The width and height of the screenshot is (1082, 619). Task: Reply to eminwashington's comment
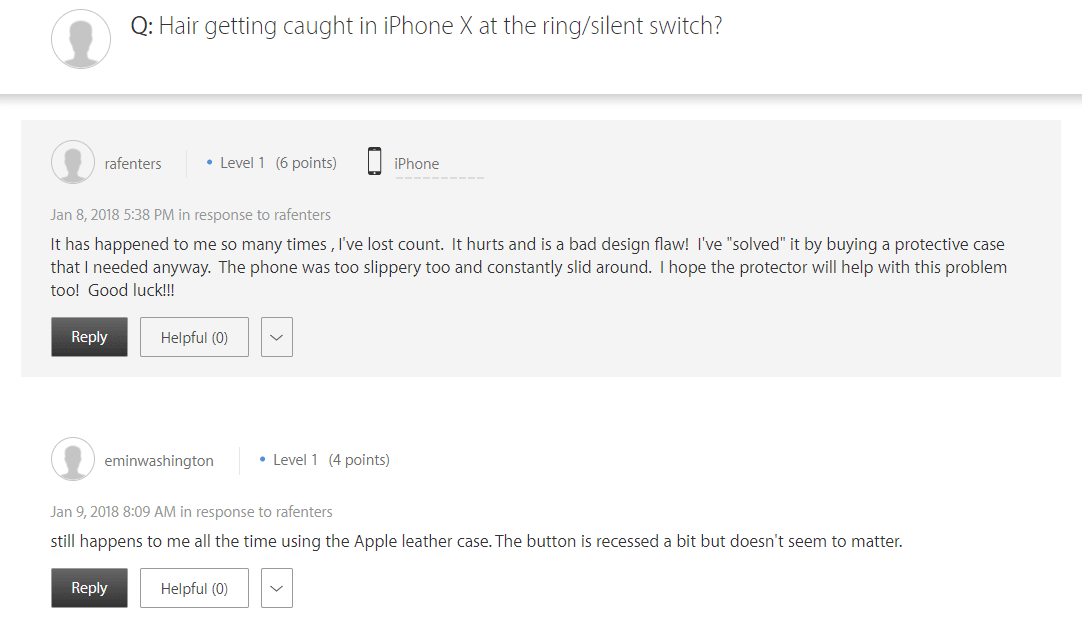click(x=89, y=588)
